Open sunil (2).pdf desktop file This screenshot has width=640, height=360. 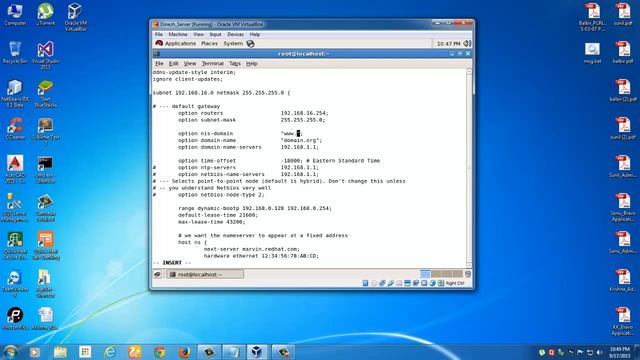623,129
